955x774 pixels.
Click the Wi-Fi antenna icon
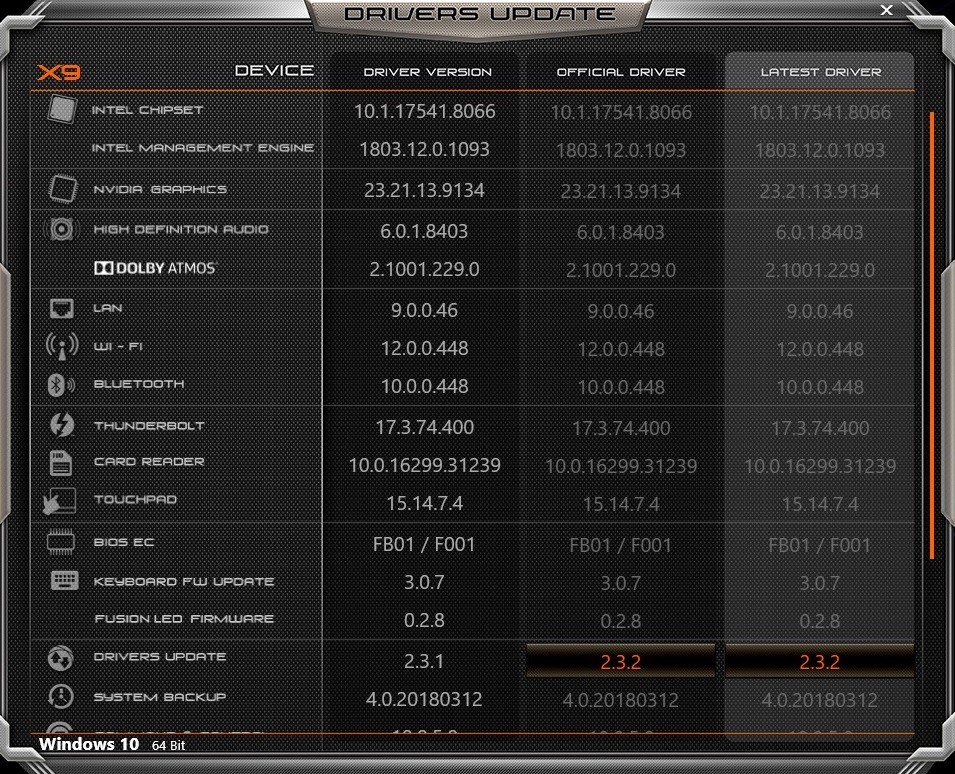(x=62, y=346)
